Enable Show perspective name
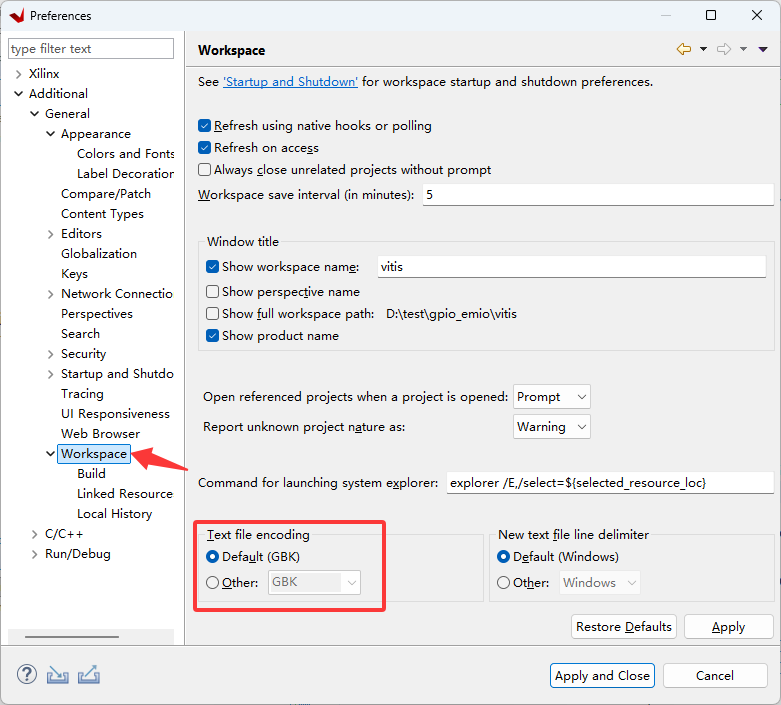781x705 pixels. click(212, 291)
